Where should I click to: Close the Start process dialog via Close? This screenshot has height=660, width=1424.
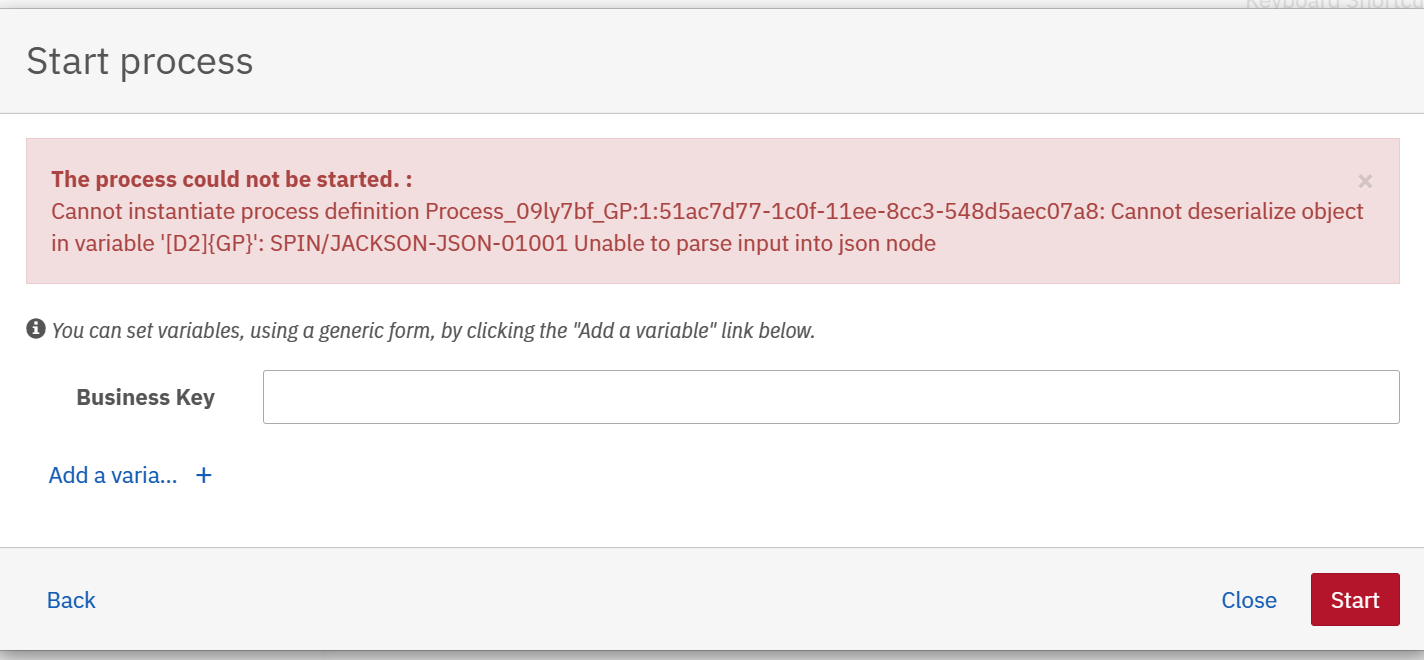(x=1249, y=600)
